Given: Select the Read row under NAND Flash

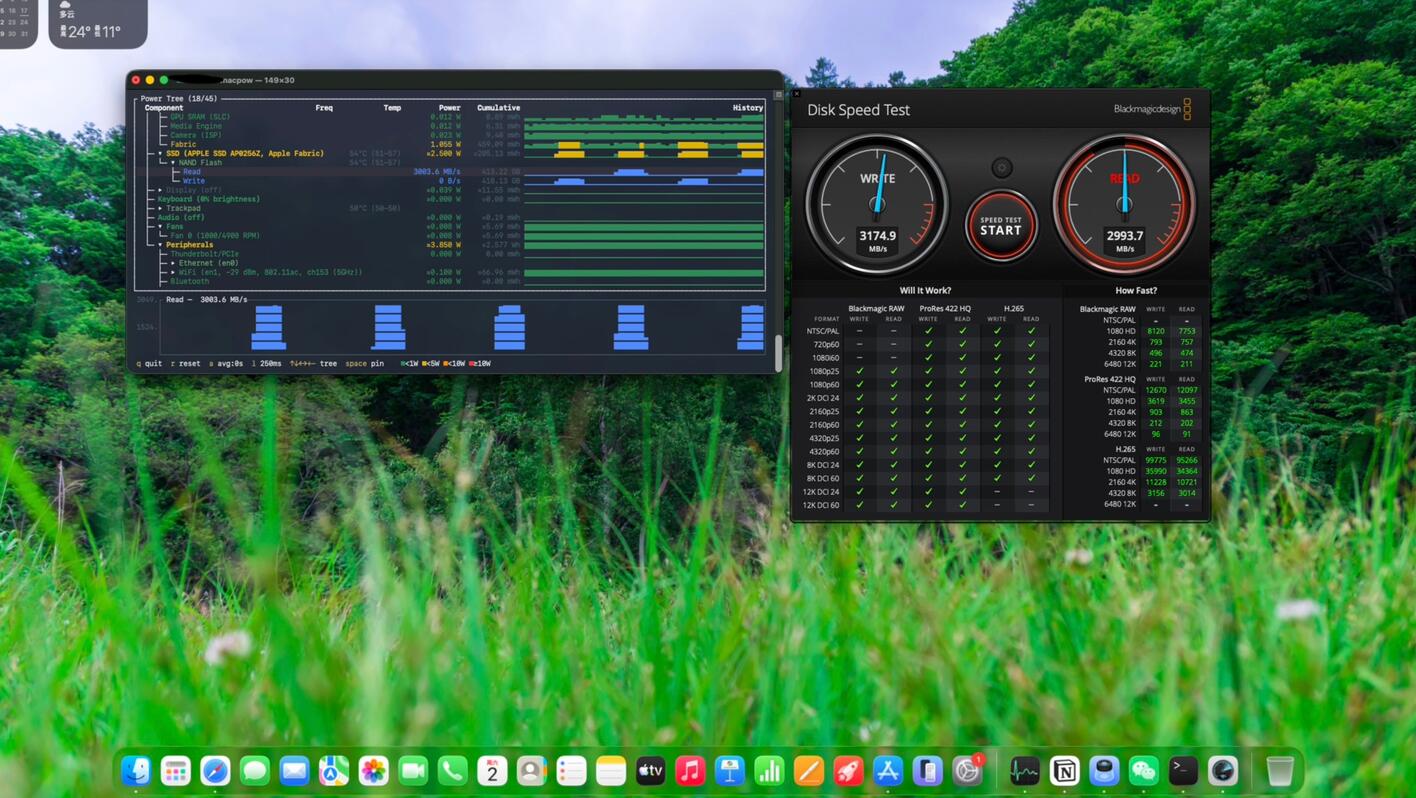Looking at the screenshot, I should point(450,172).
